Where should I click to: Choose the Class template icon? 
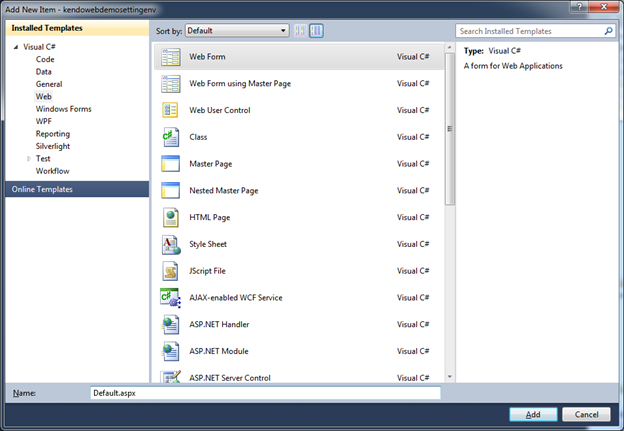click(170, 136)
